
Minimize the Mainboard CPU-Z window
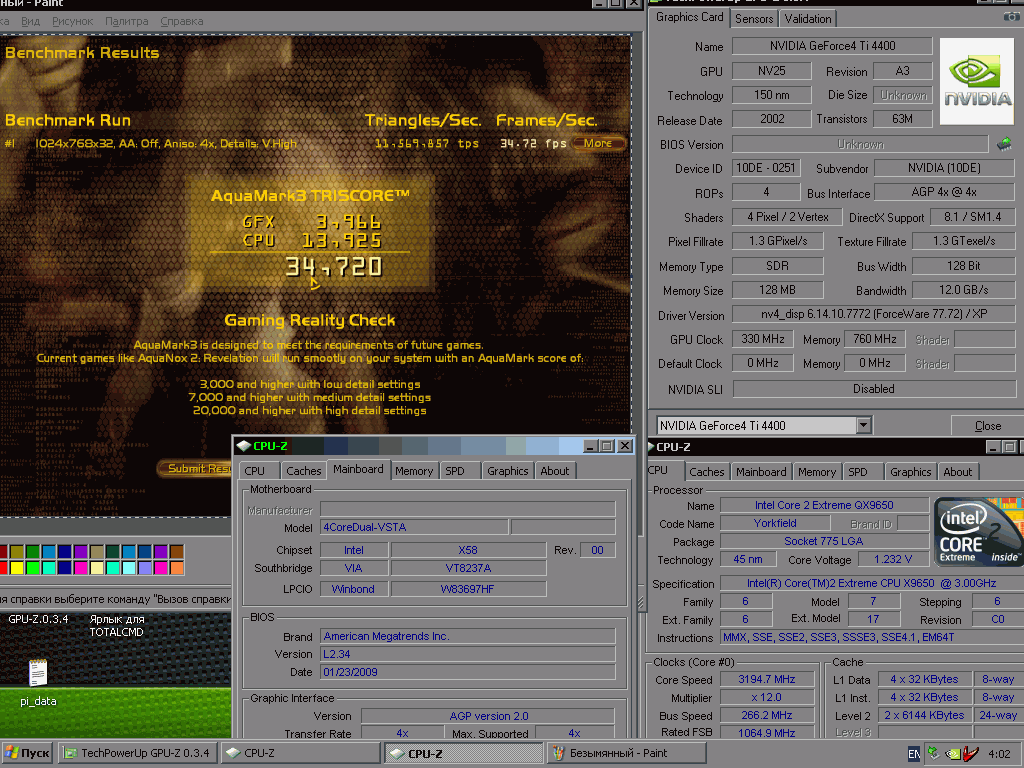coord(591,446)
